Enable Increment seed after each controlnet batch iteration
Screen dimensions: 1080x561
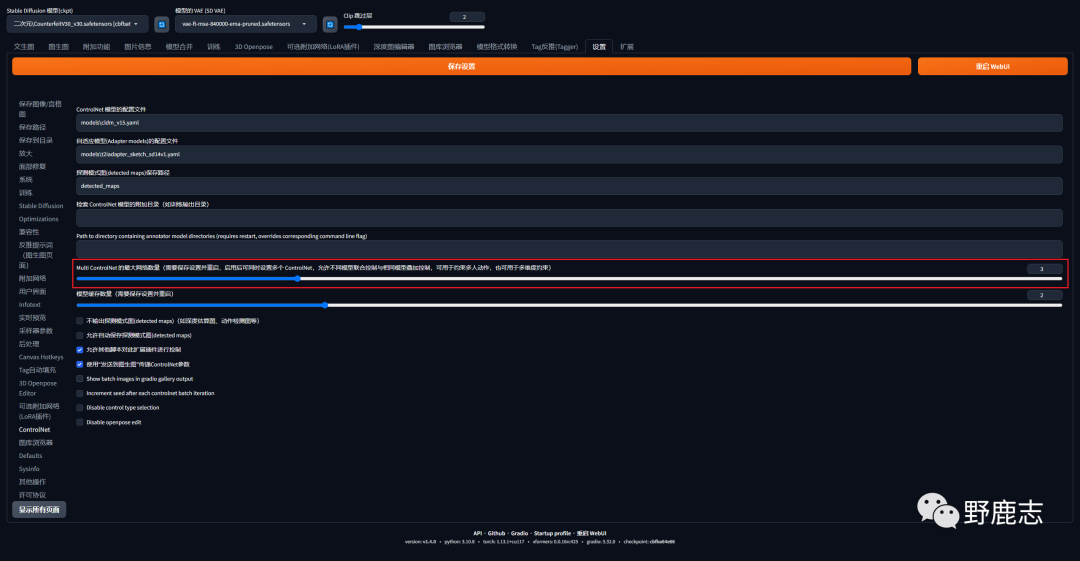click(80, 394)
